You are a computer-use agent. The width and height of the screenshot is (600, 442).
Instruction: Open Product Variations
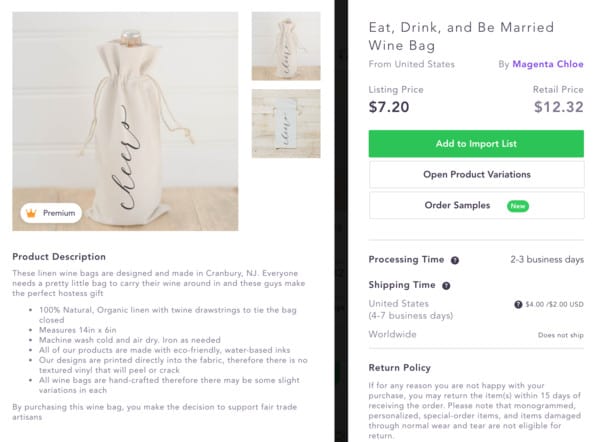pos(476,175)
